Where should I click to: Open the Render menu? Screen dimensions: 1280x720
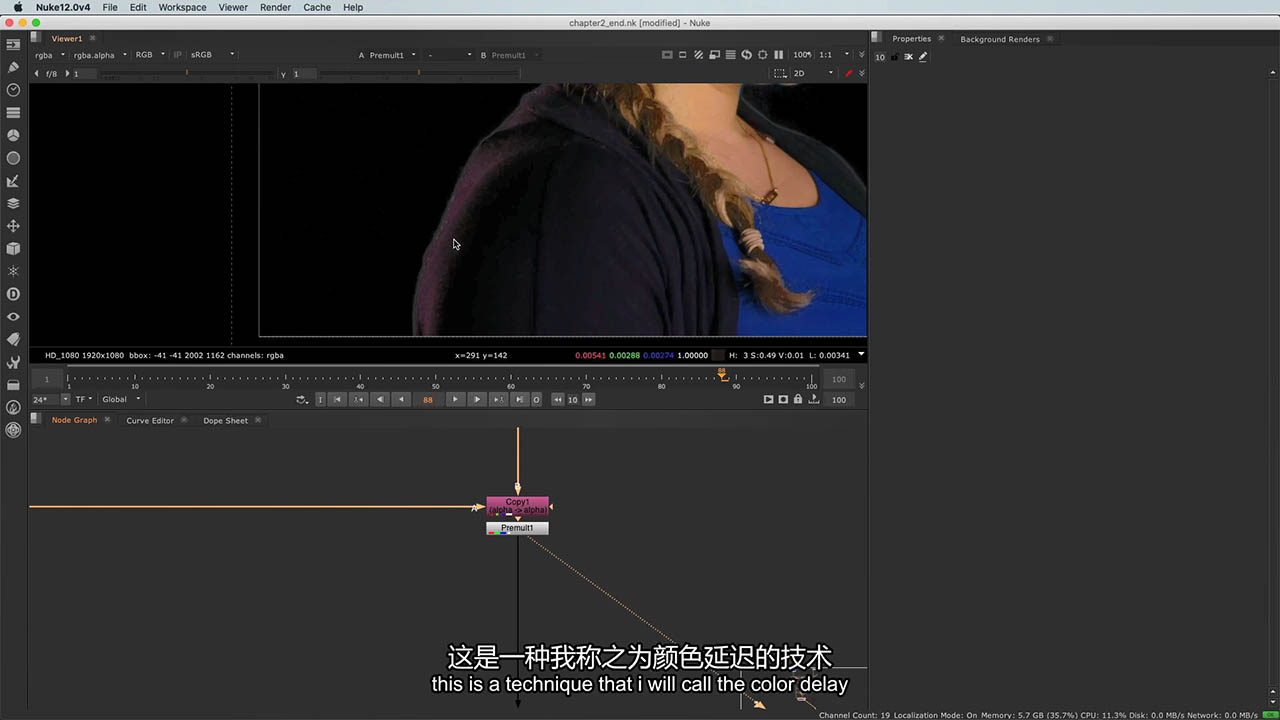[275, 7]
